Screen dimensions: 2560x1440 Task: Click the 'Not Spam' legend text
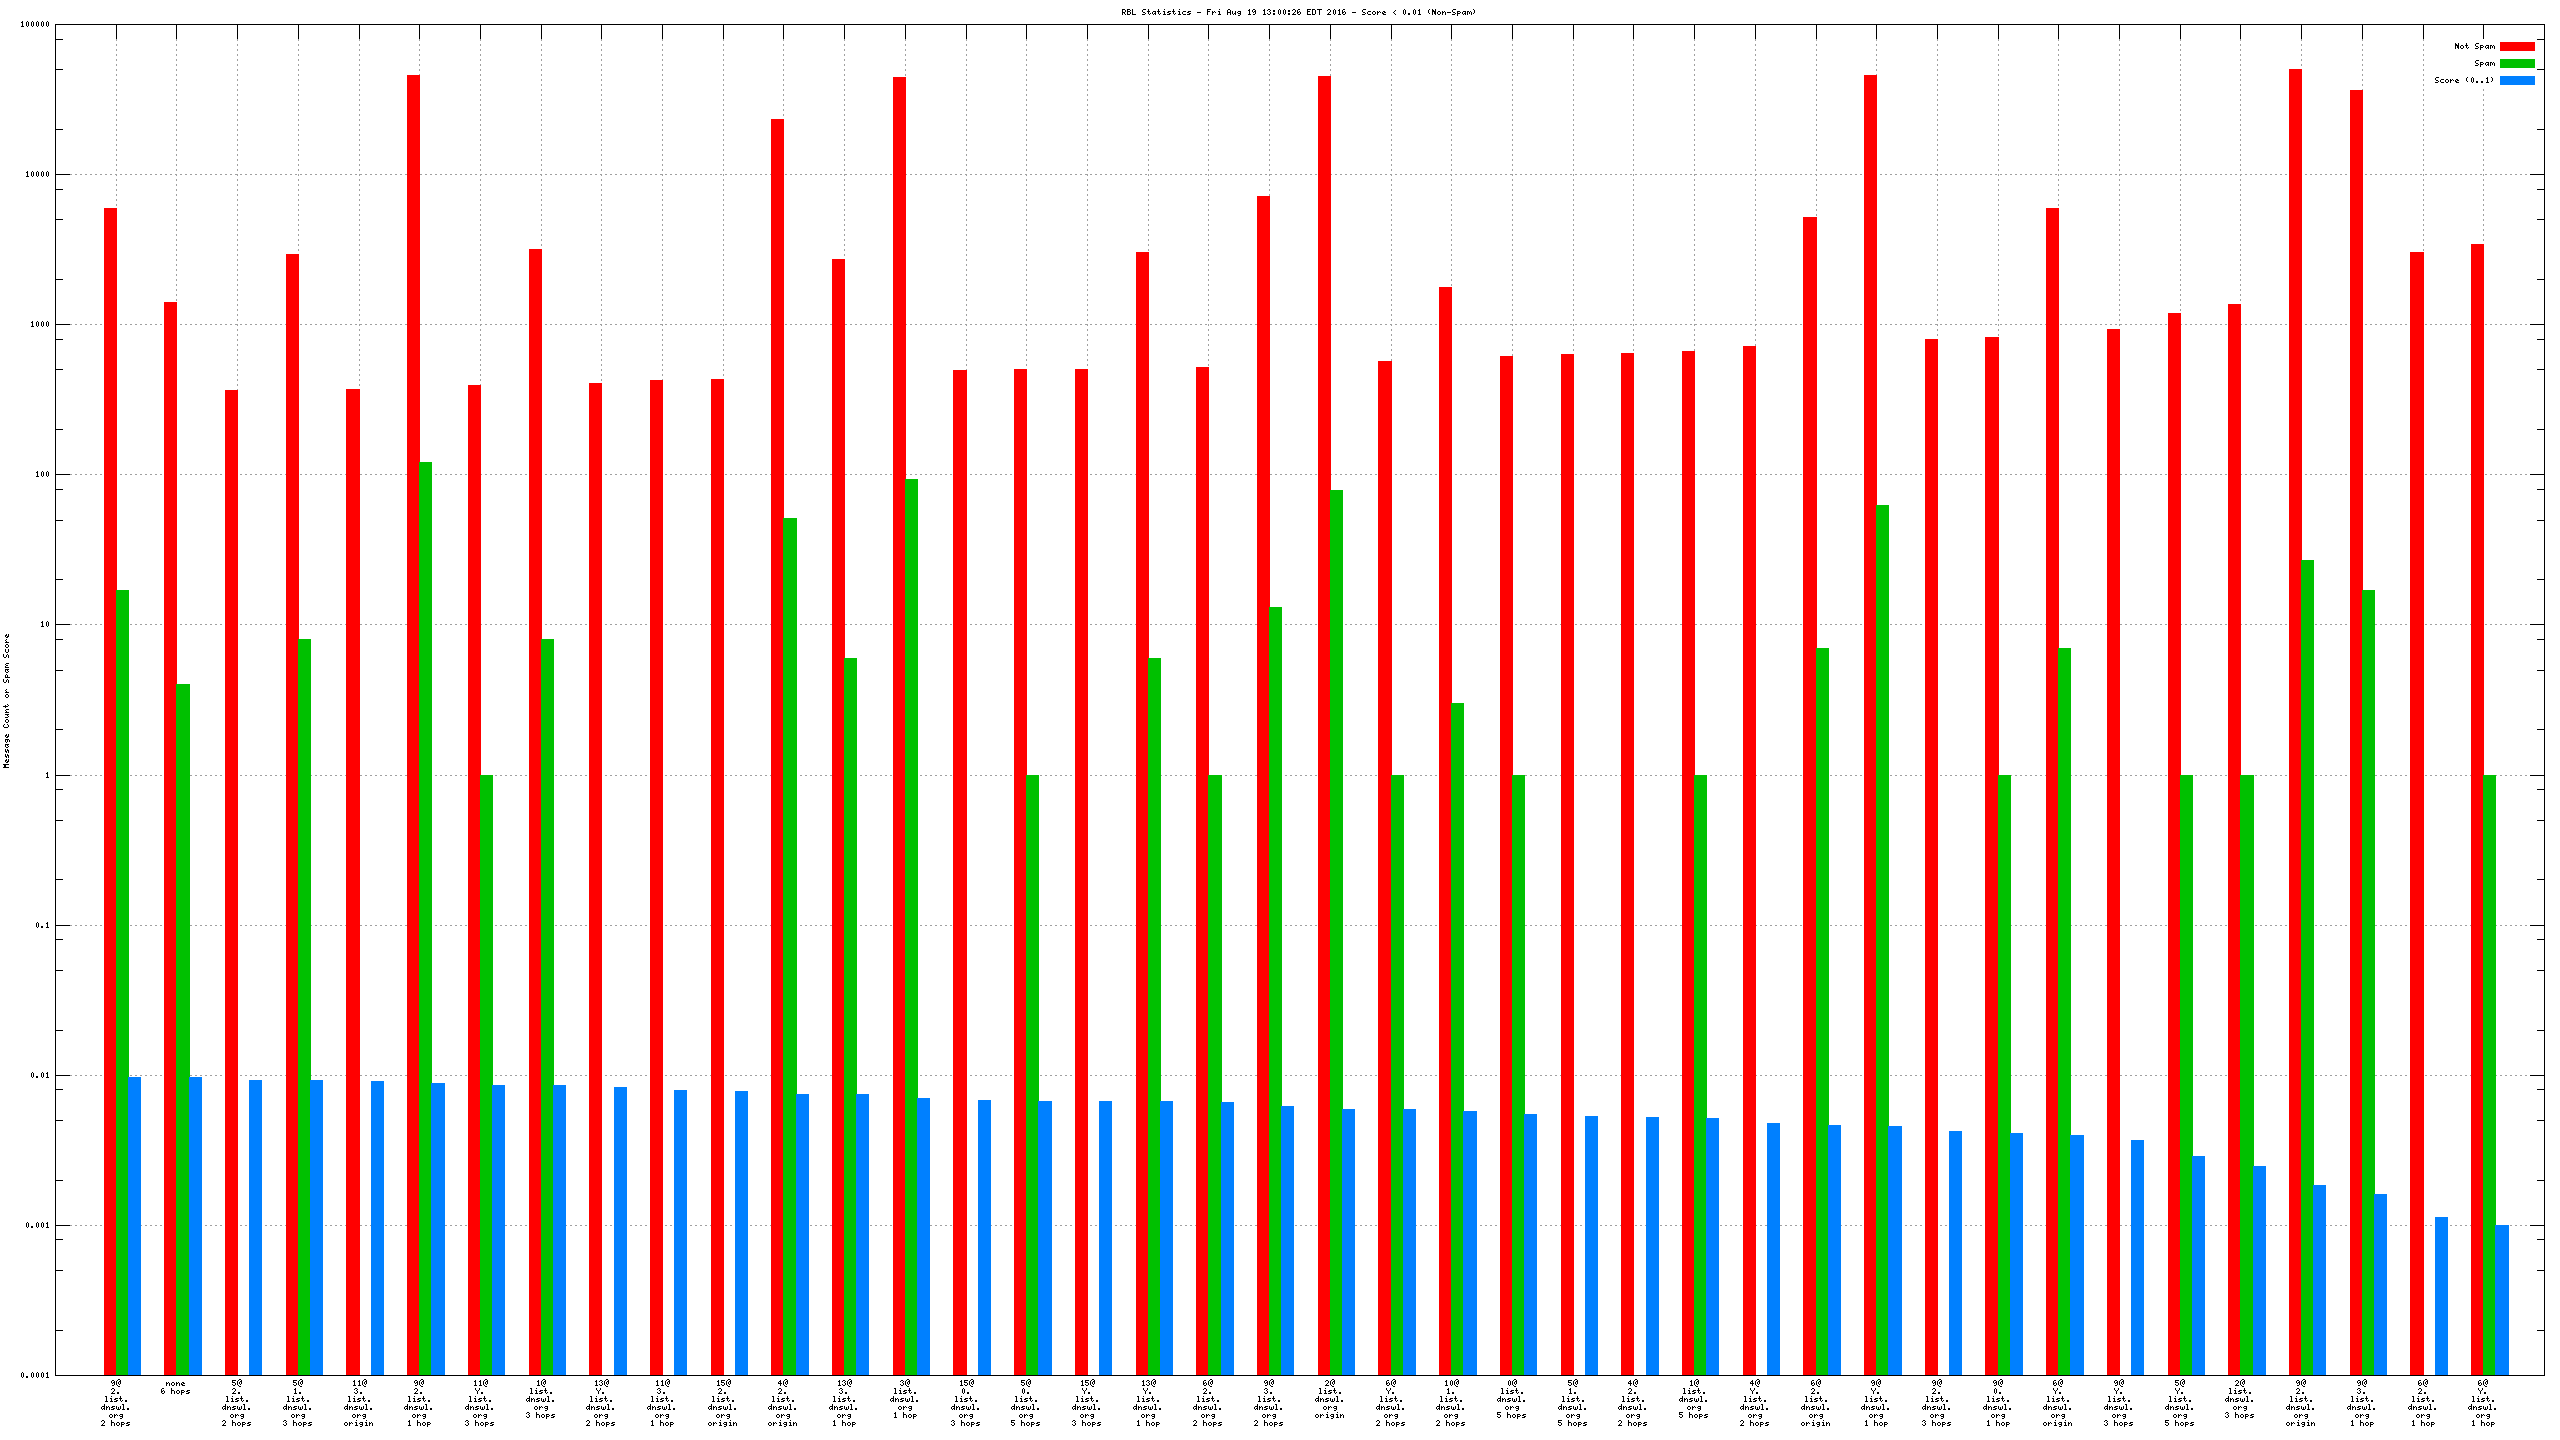click(2474, 46)
